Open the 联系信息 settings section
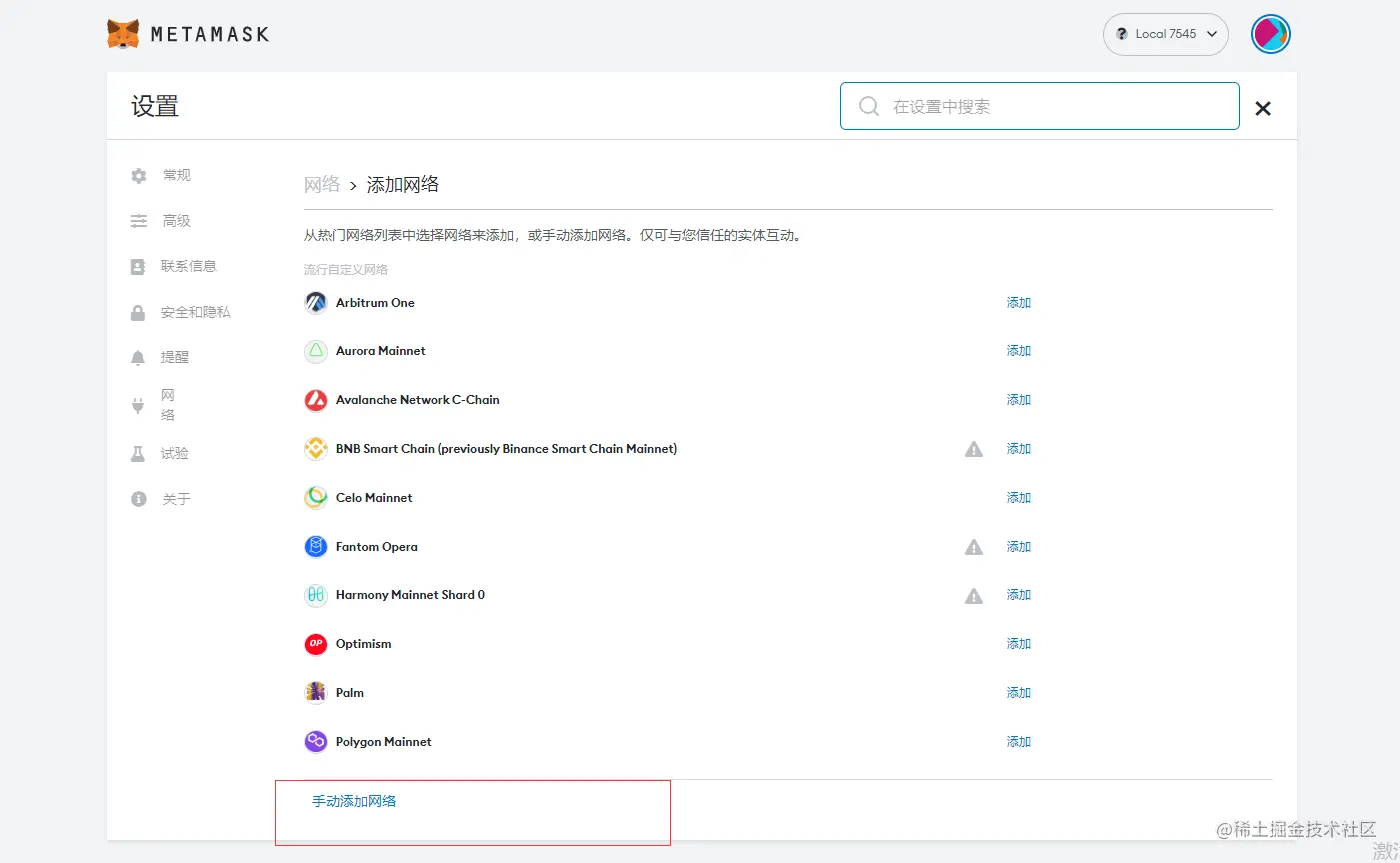Image resolution: width=1400 pixels, height=863 pixels. [x=189, y=266]
